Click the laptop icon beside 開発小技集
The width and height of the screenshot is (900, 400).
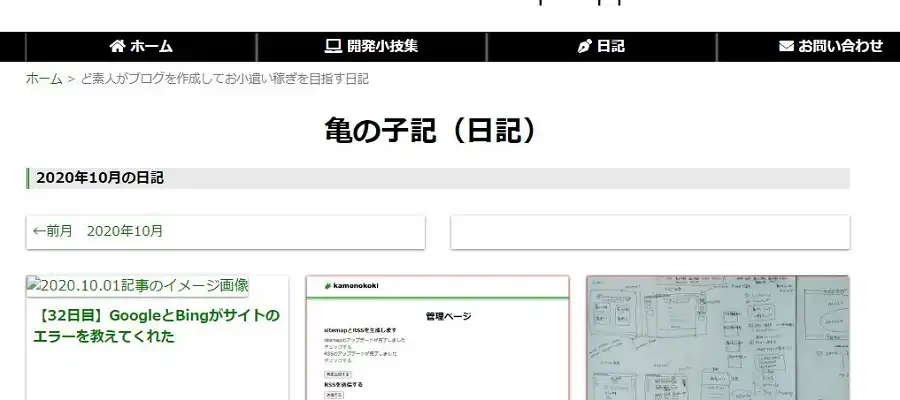click(333, 46)
